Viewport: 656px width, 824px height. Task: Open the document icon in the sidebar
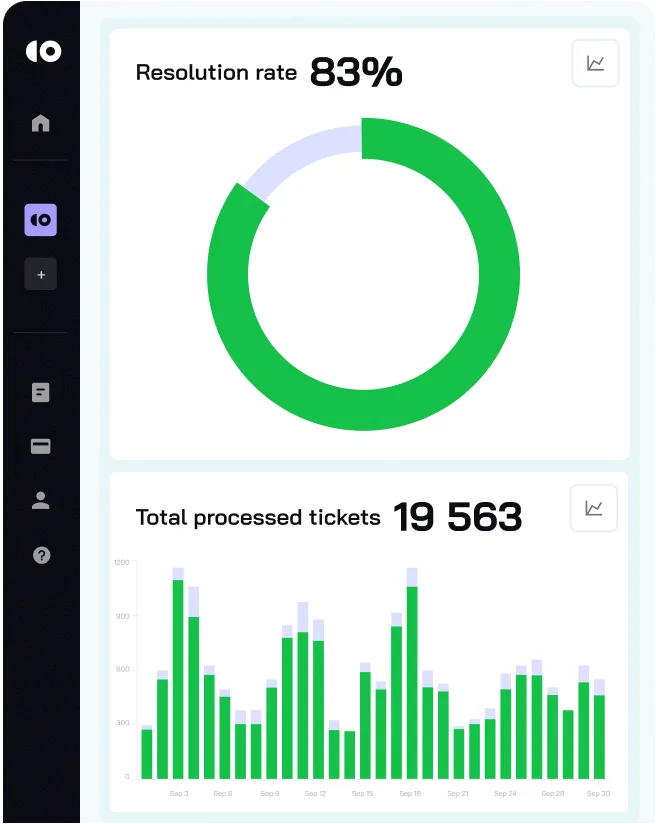tap(41, 393)
